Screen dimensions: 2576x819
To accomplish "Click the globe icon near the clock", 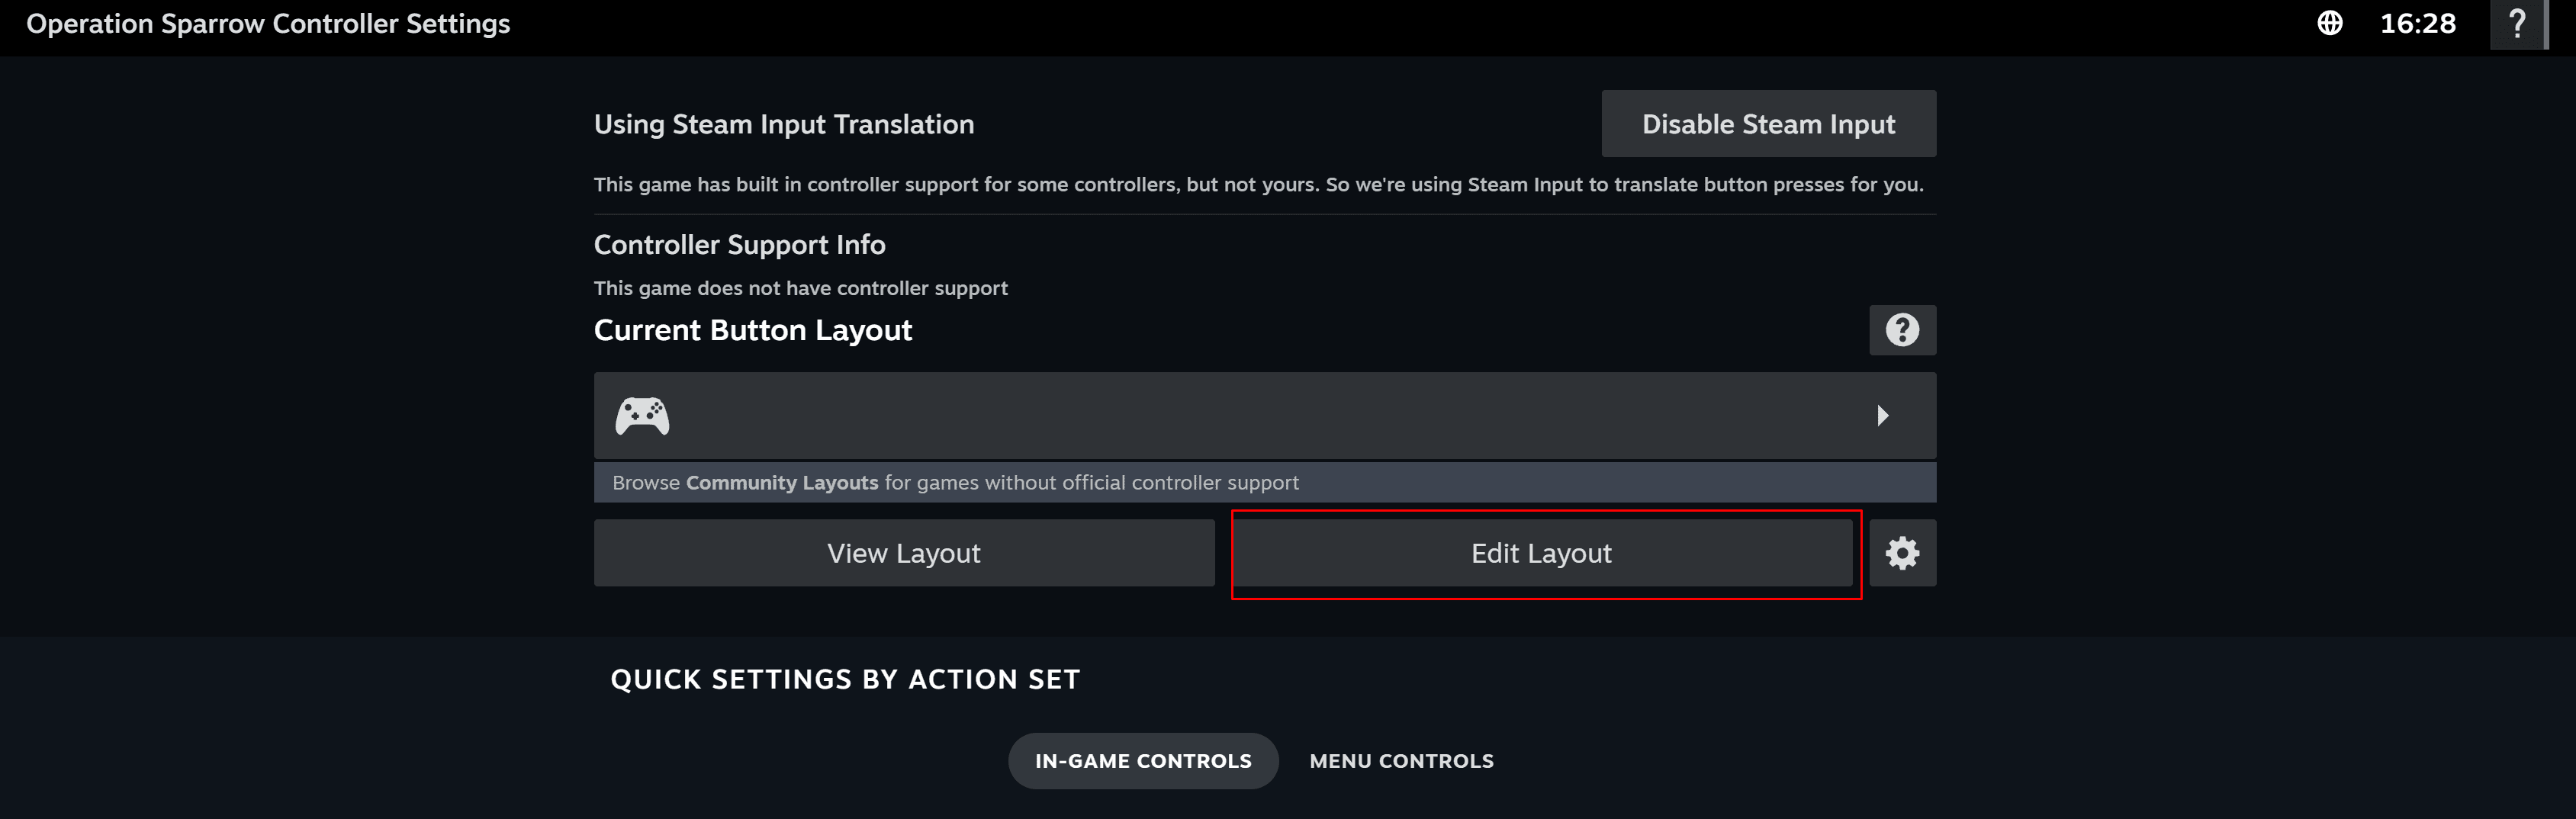I will click(x=2330, y=24).
